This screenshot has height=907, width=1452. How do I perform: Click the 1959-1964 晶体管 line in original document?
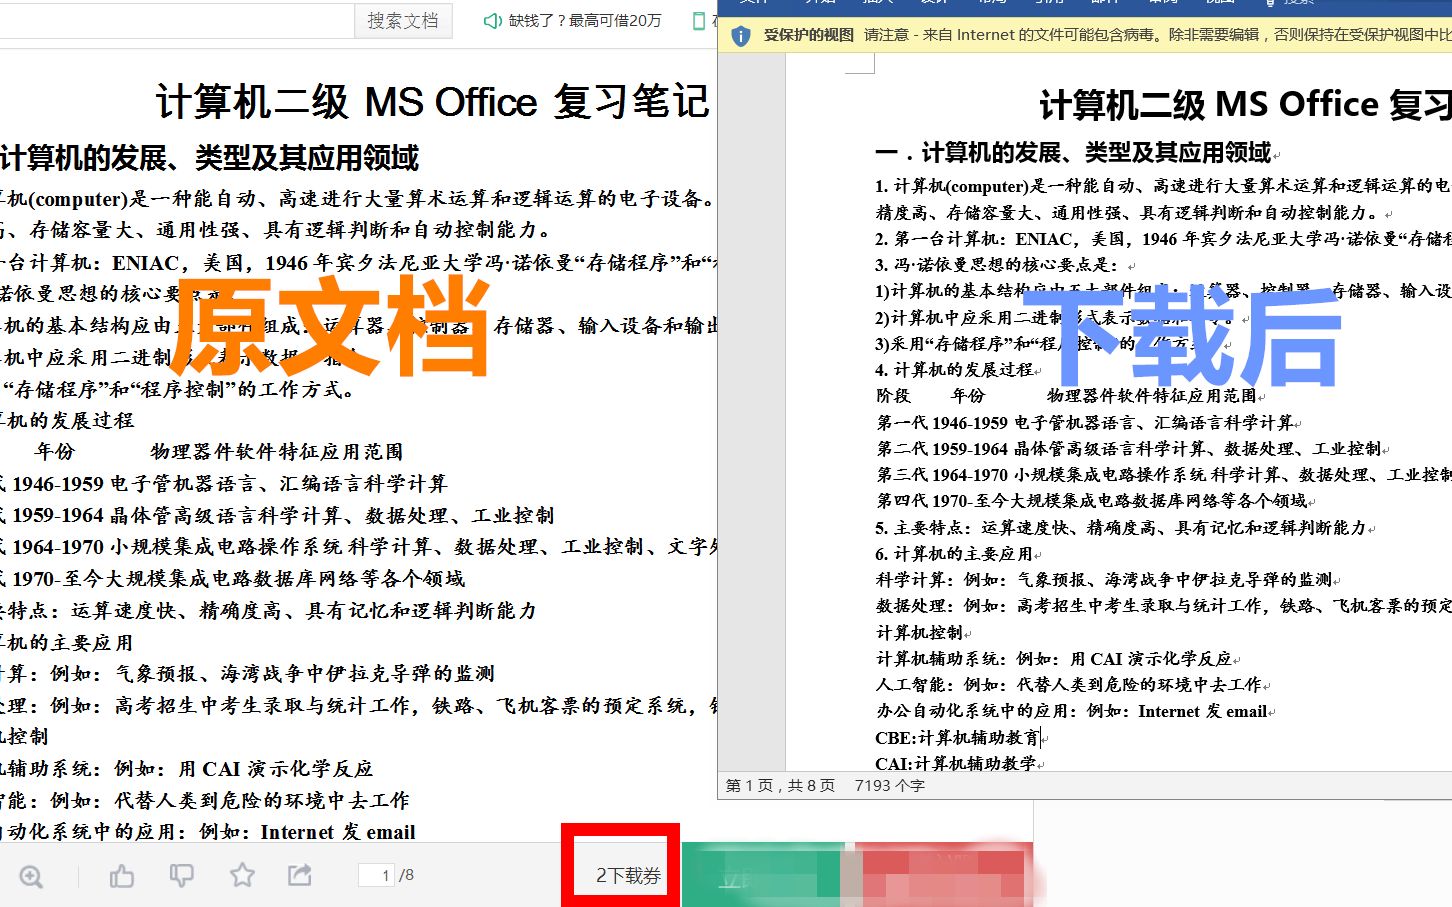[277, 516]
